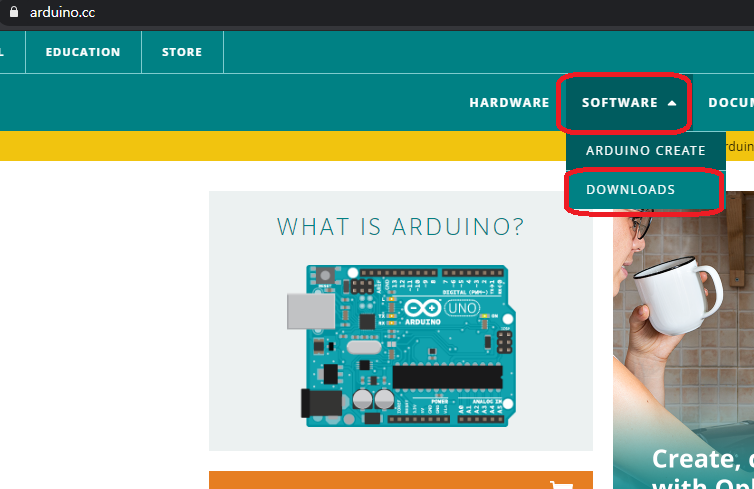Click the SOFTWARE menu caret arrow

coord(672,103)
